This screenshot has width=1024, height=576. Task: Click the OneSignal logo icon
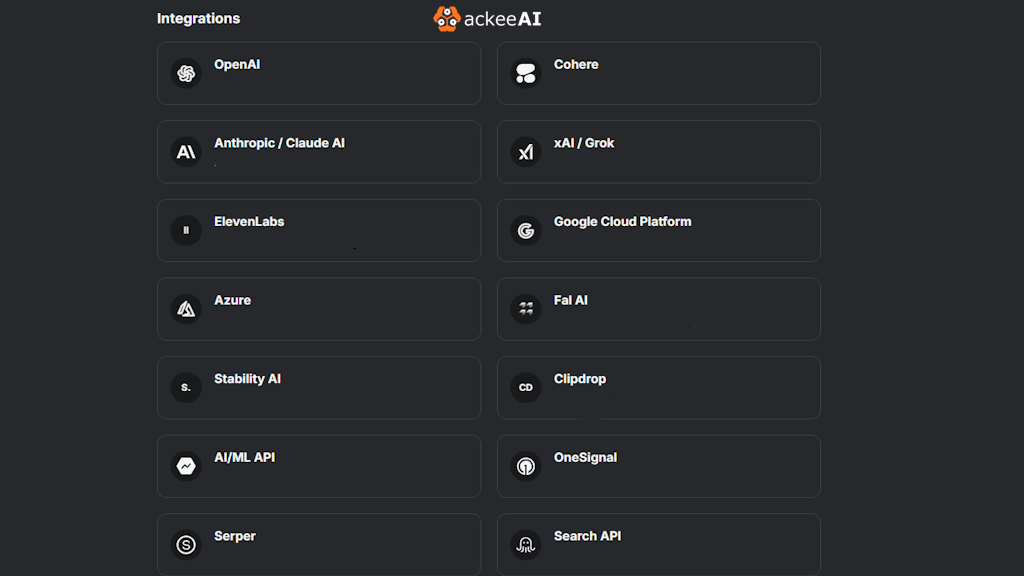tap(526, 466)
